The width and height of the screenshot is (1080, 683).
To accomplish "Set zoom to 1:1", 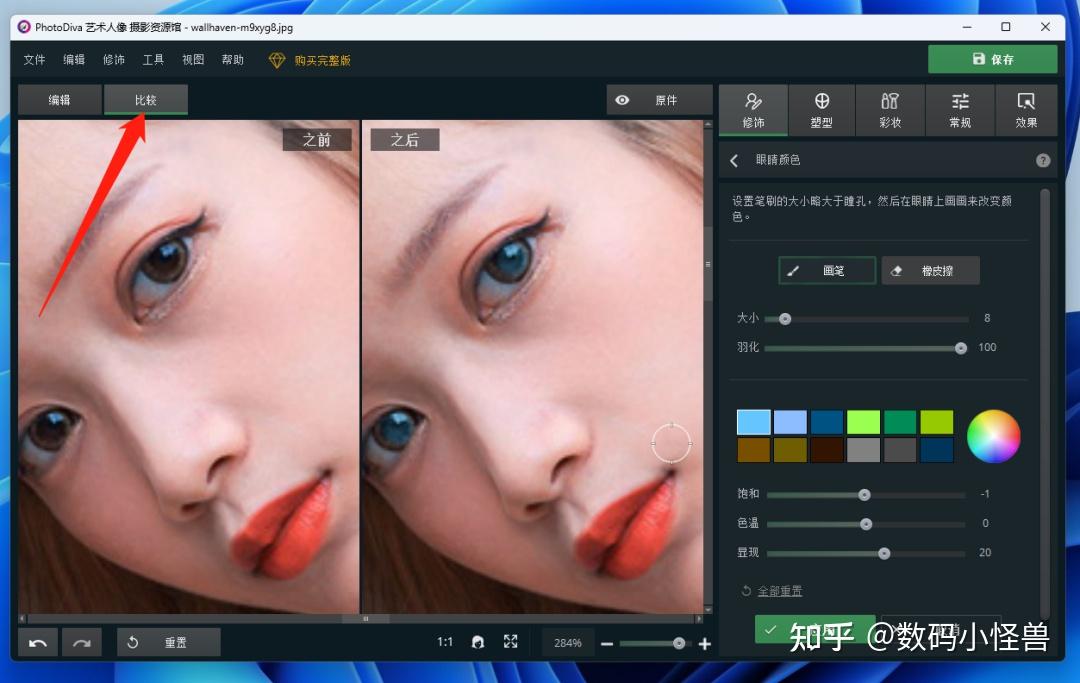I will (445, 642).
